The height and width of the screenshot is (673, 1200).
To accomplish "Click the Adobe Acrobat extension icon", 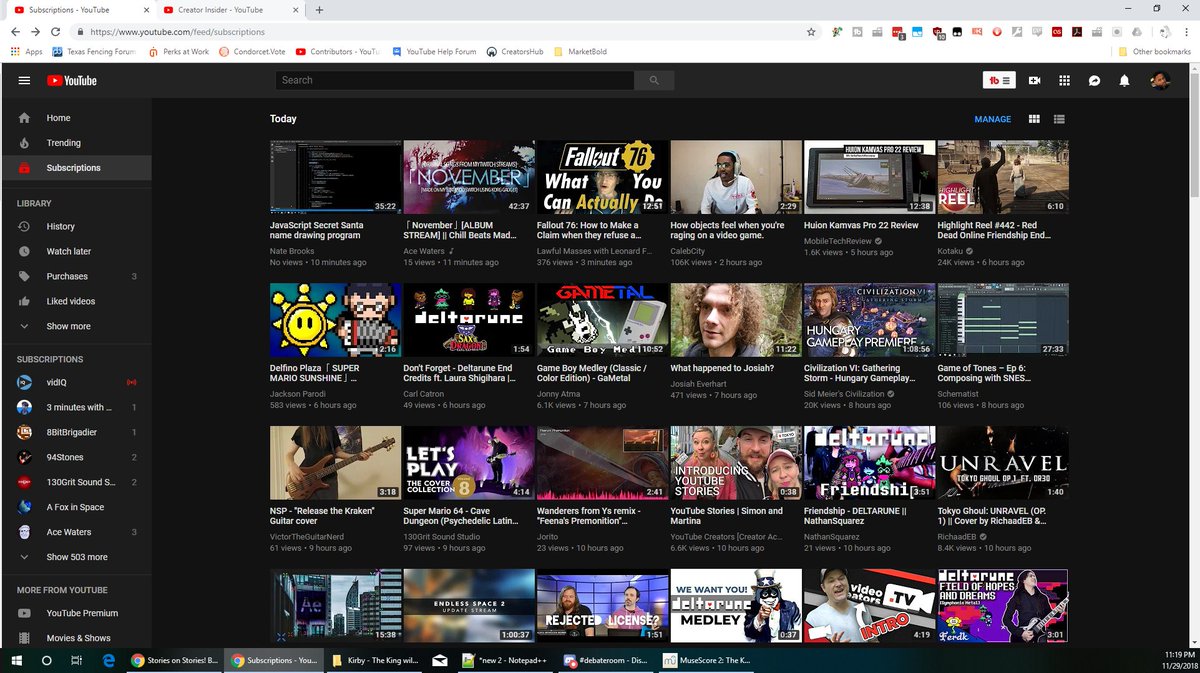I will tap(1077, 32).
